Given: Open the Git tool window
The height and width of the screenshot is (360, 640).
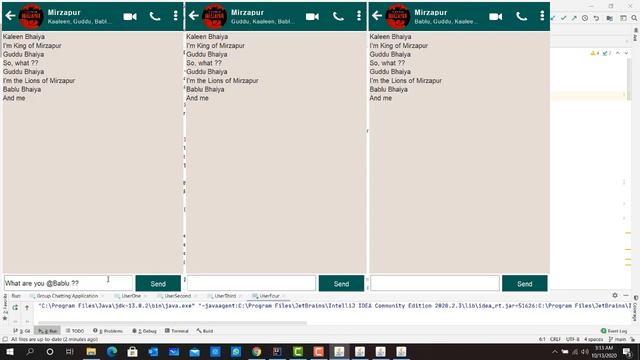Looking at the screenshot, I should pyautogui.click(x=22, y=331).
